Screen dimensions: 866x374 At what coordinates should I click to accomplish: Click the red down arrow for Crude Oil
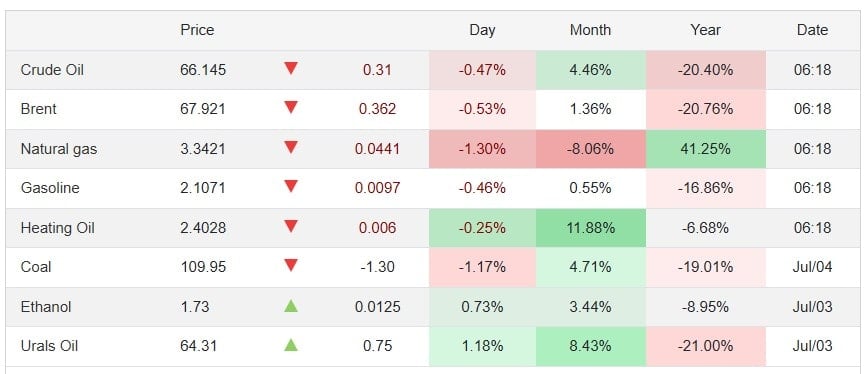(x=291, y=69)
